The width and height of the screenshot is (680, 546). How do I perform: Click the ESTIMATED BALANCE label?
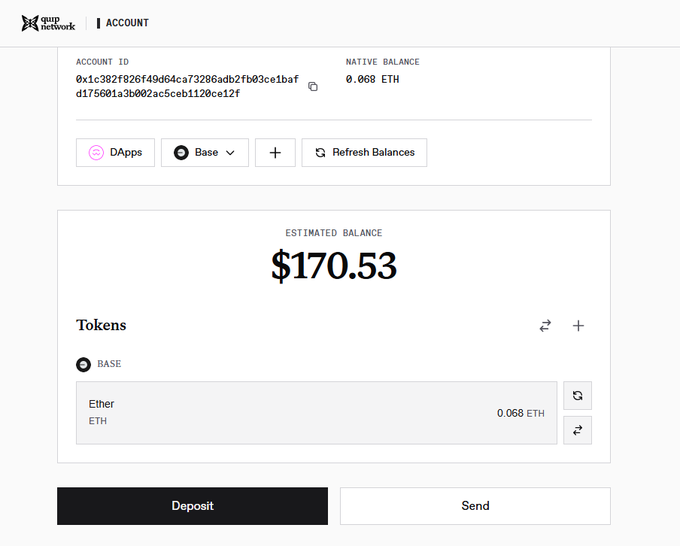tap(333, 233)
